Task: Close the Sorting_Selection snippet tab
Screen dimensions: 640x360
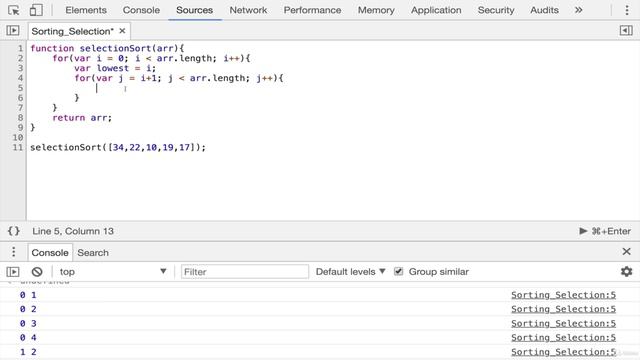Action: (122, 31)
